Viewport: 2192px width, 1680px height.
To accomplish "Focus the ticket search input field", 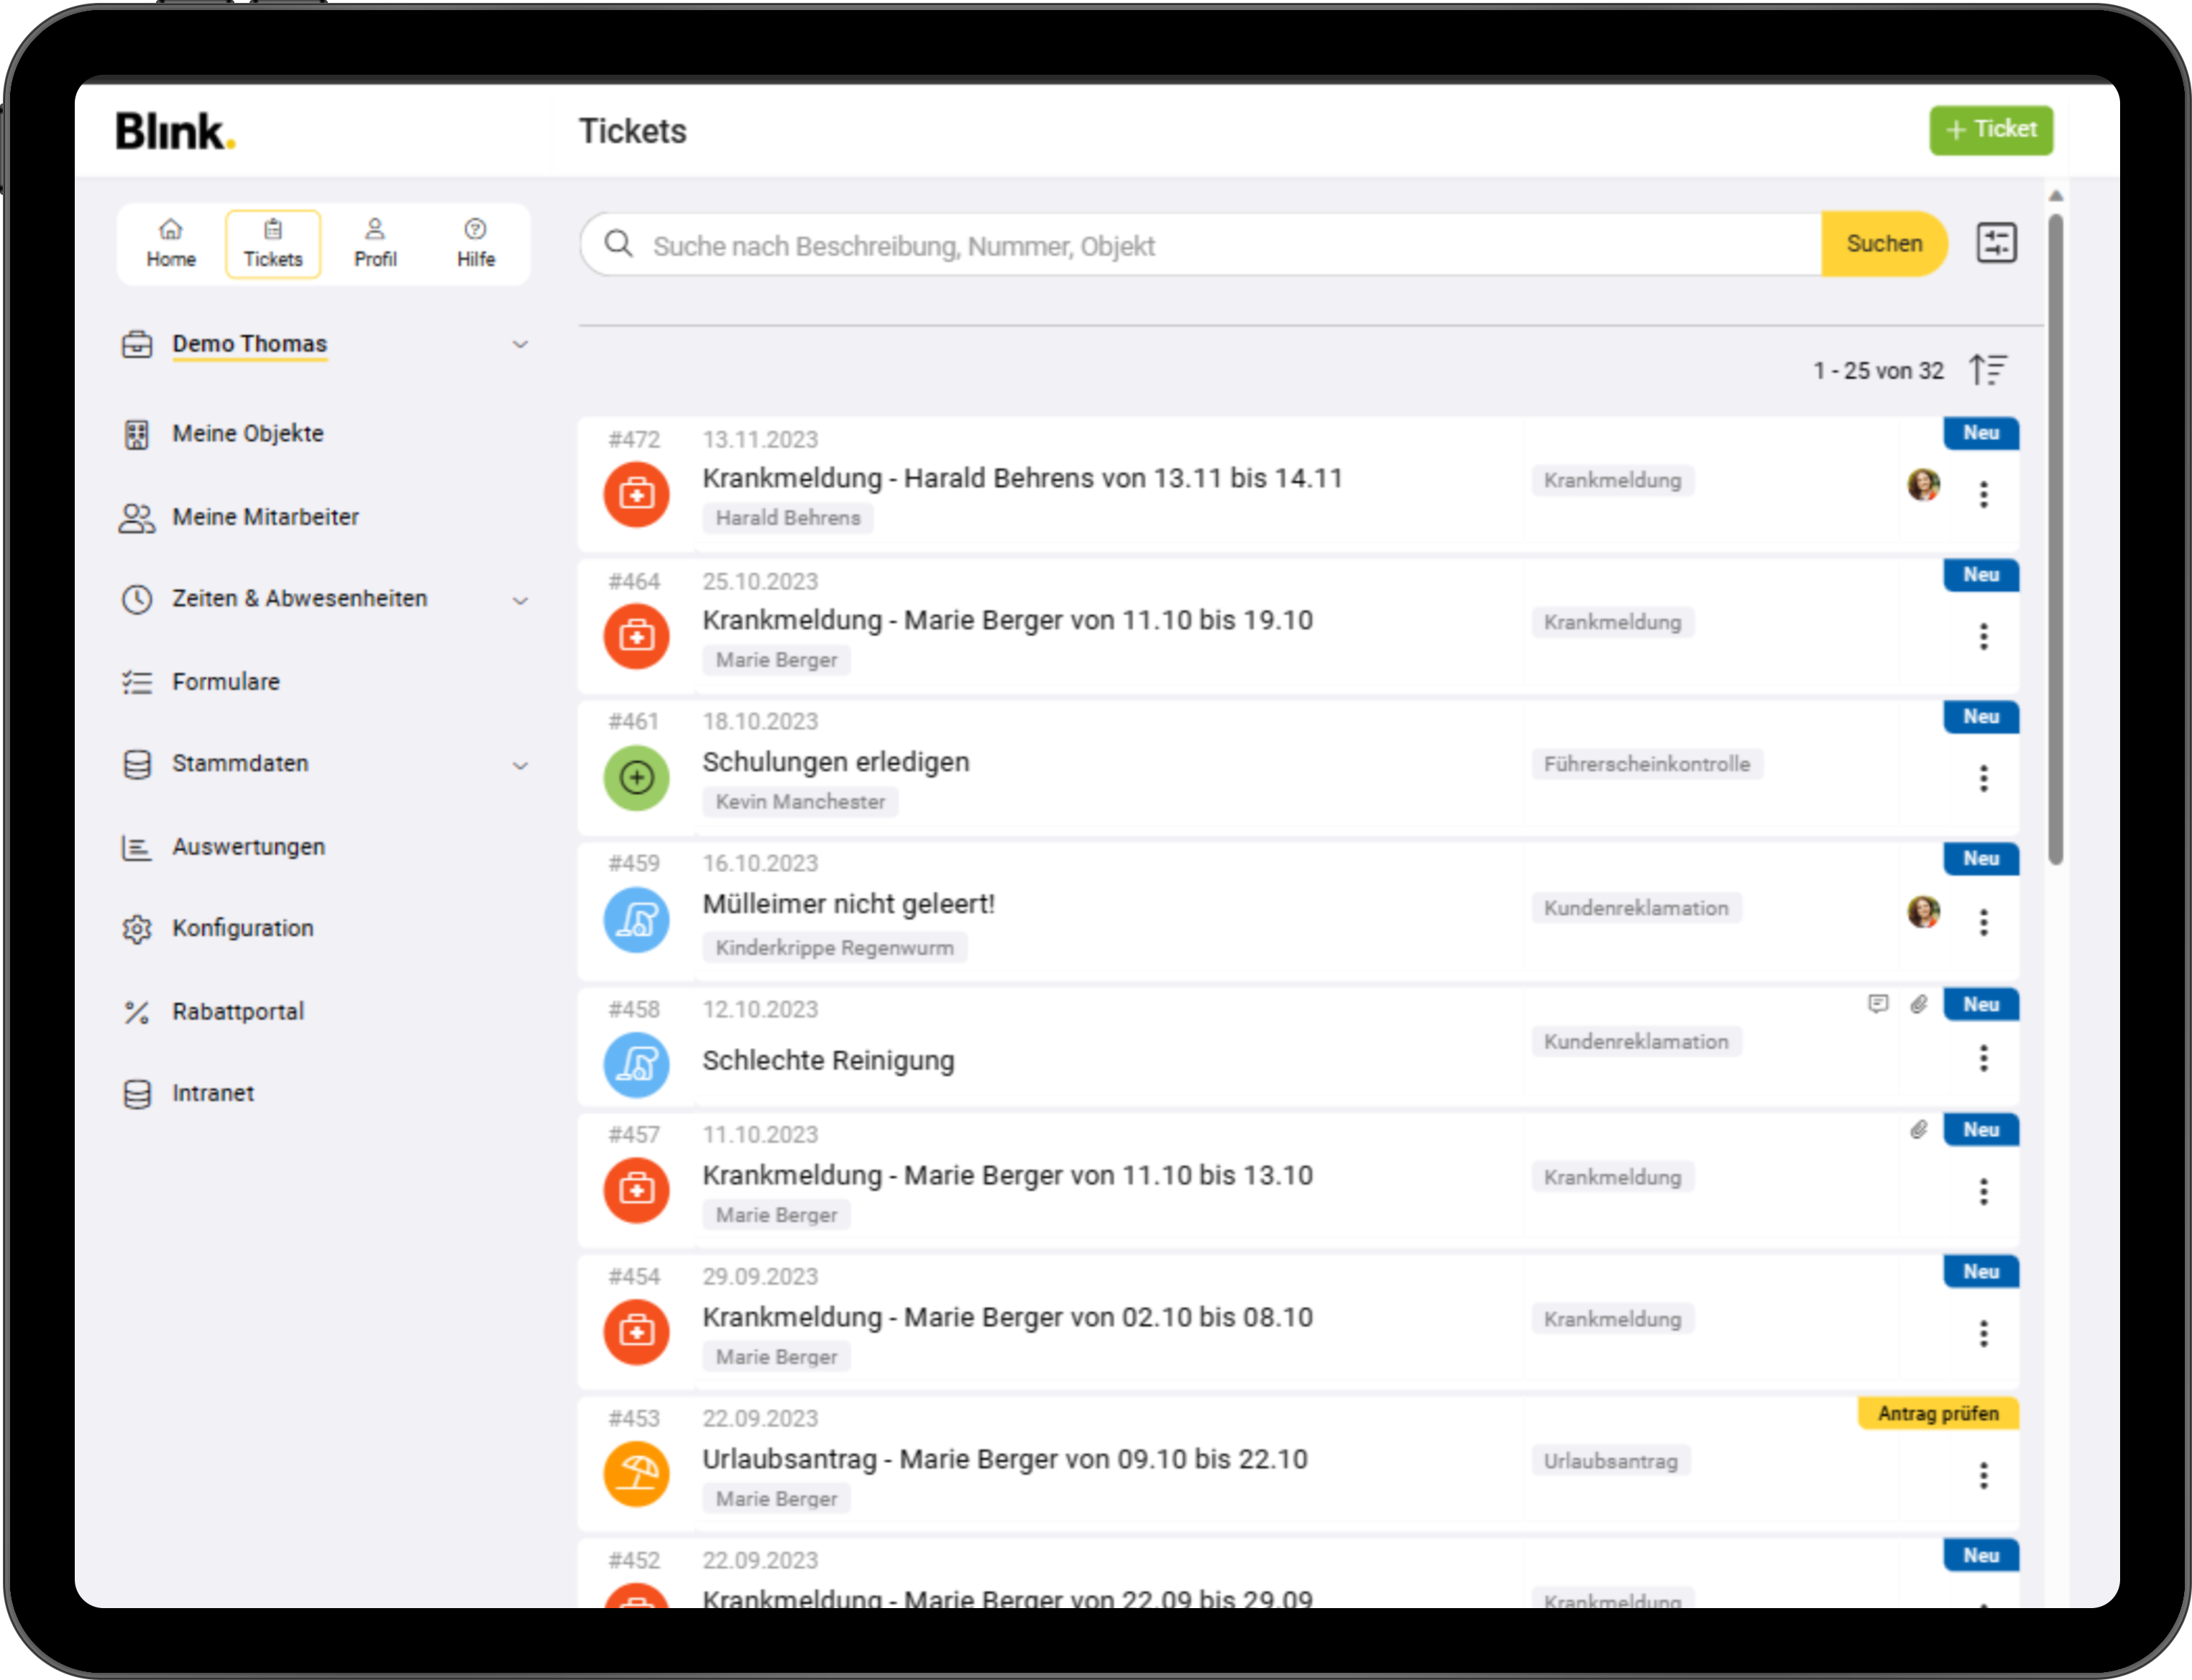I will pos(1200,245).
